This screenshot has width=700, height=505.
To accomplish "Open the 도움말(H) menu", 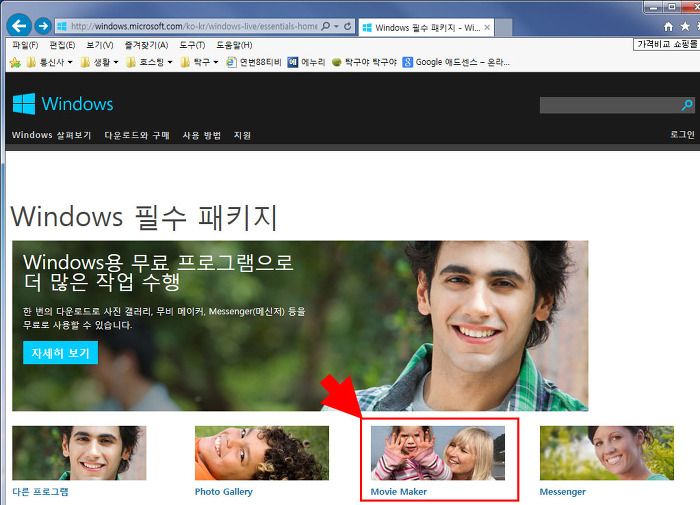I will 234,45.
